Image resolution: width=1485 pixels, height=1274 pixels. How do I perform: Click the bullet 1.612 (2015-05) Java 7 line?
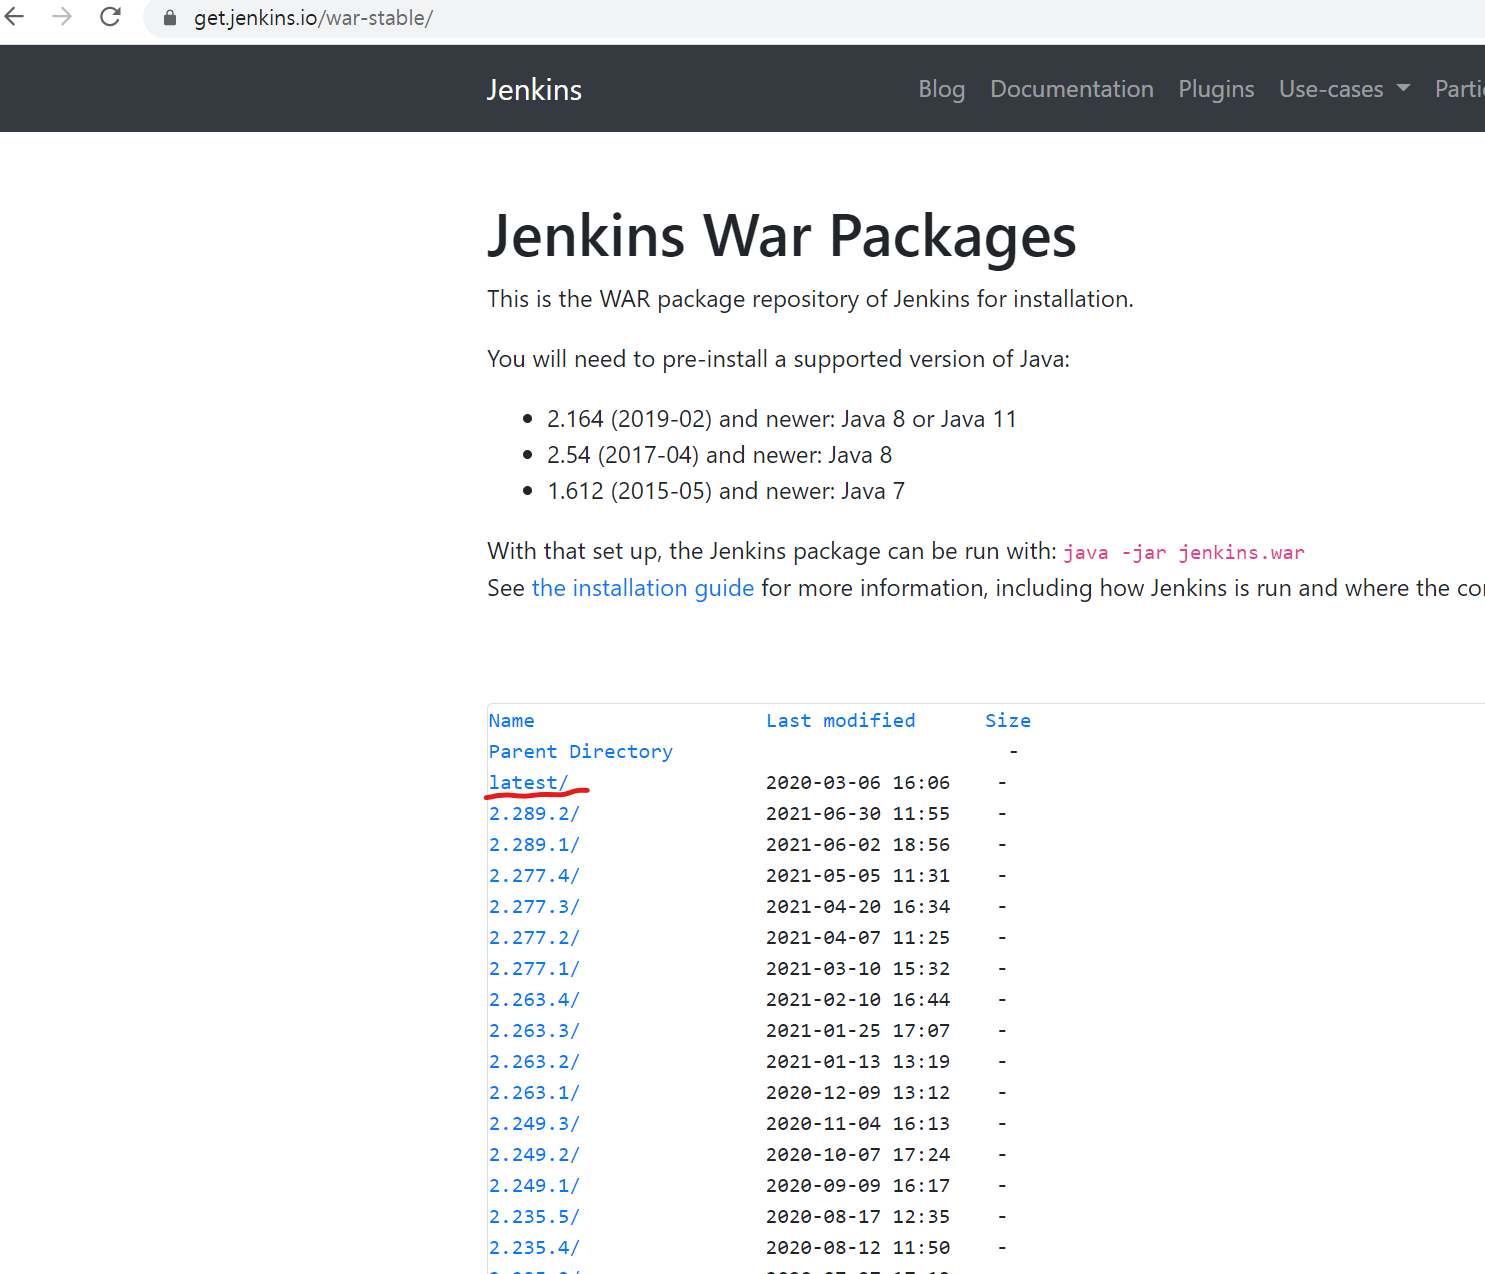(x=726, y=491)
